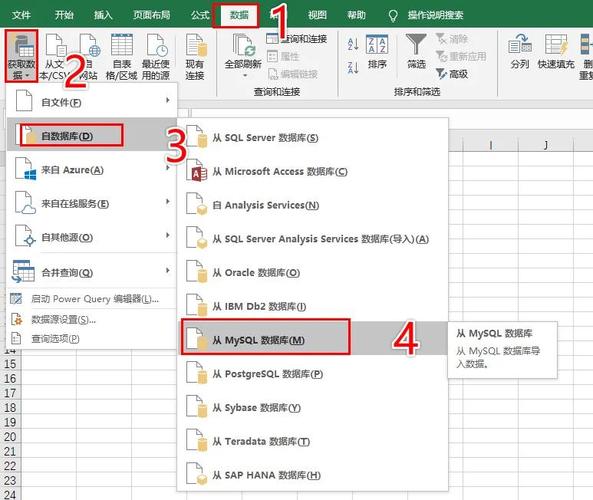Image resolution: width=593 pixels, height=500 pixels.
Task: Choose 从 PostgreSQL 数据库(P)
Action: [313, 374]
